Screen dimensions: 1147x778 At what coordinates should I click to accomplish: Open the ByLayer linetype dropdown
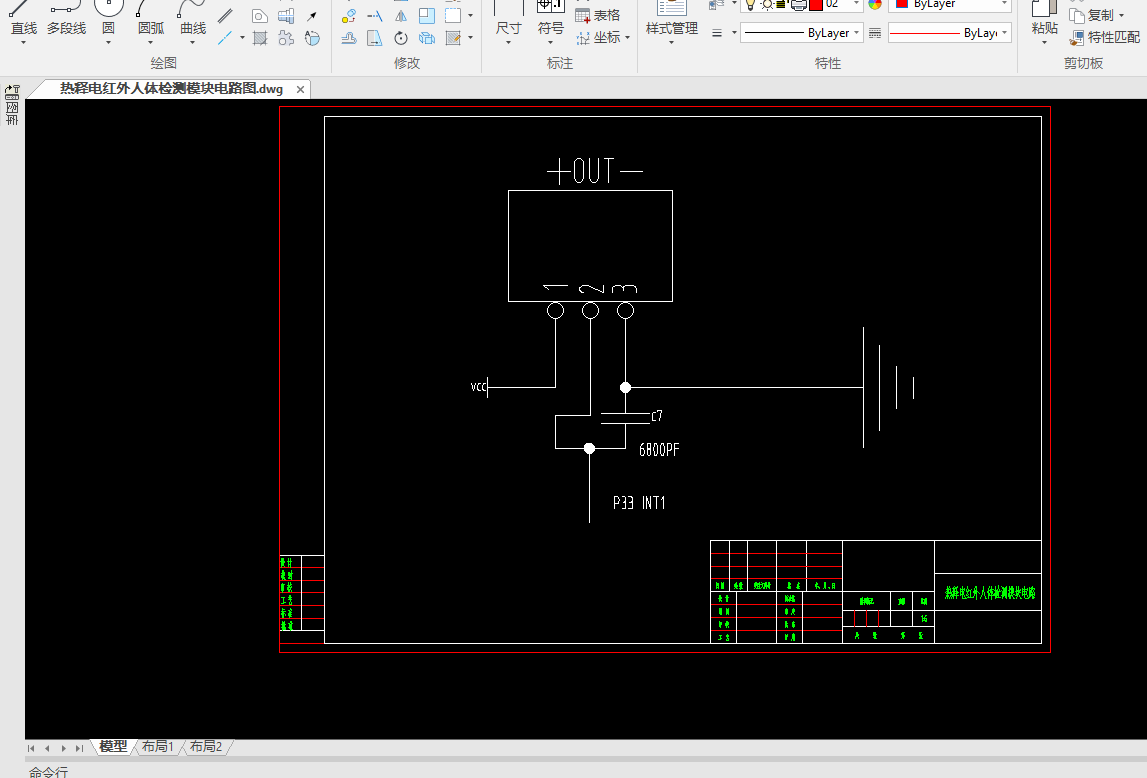(x=802, y=33)
